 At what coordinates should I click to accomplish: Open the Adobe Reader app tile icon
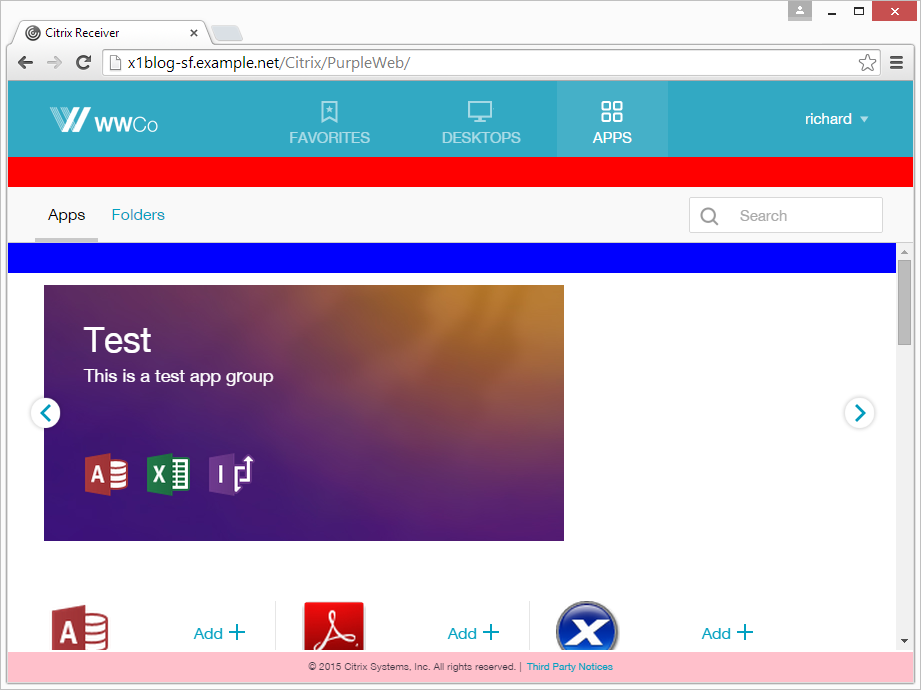(x=334, y=626)
